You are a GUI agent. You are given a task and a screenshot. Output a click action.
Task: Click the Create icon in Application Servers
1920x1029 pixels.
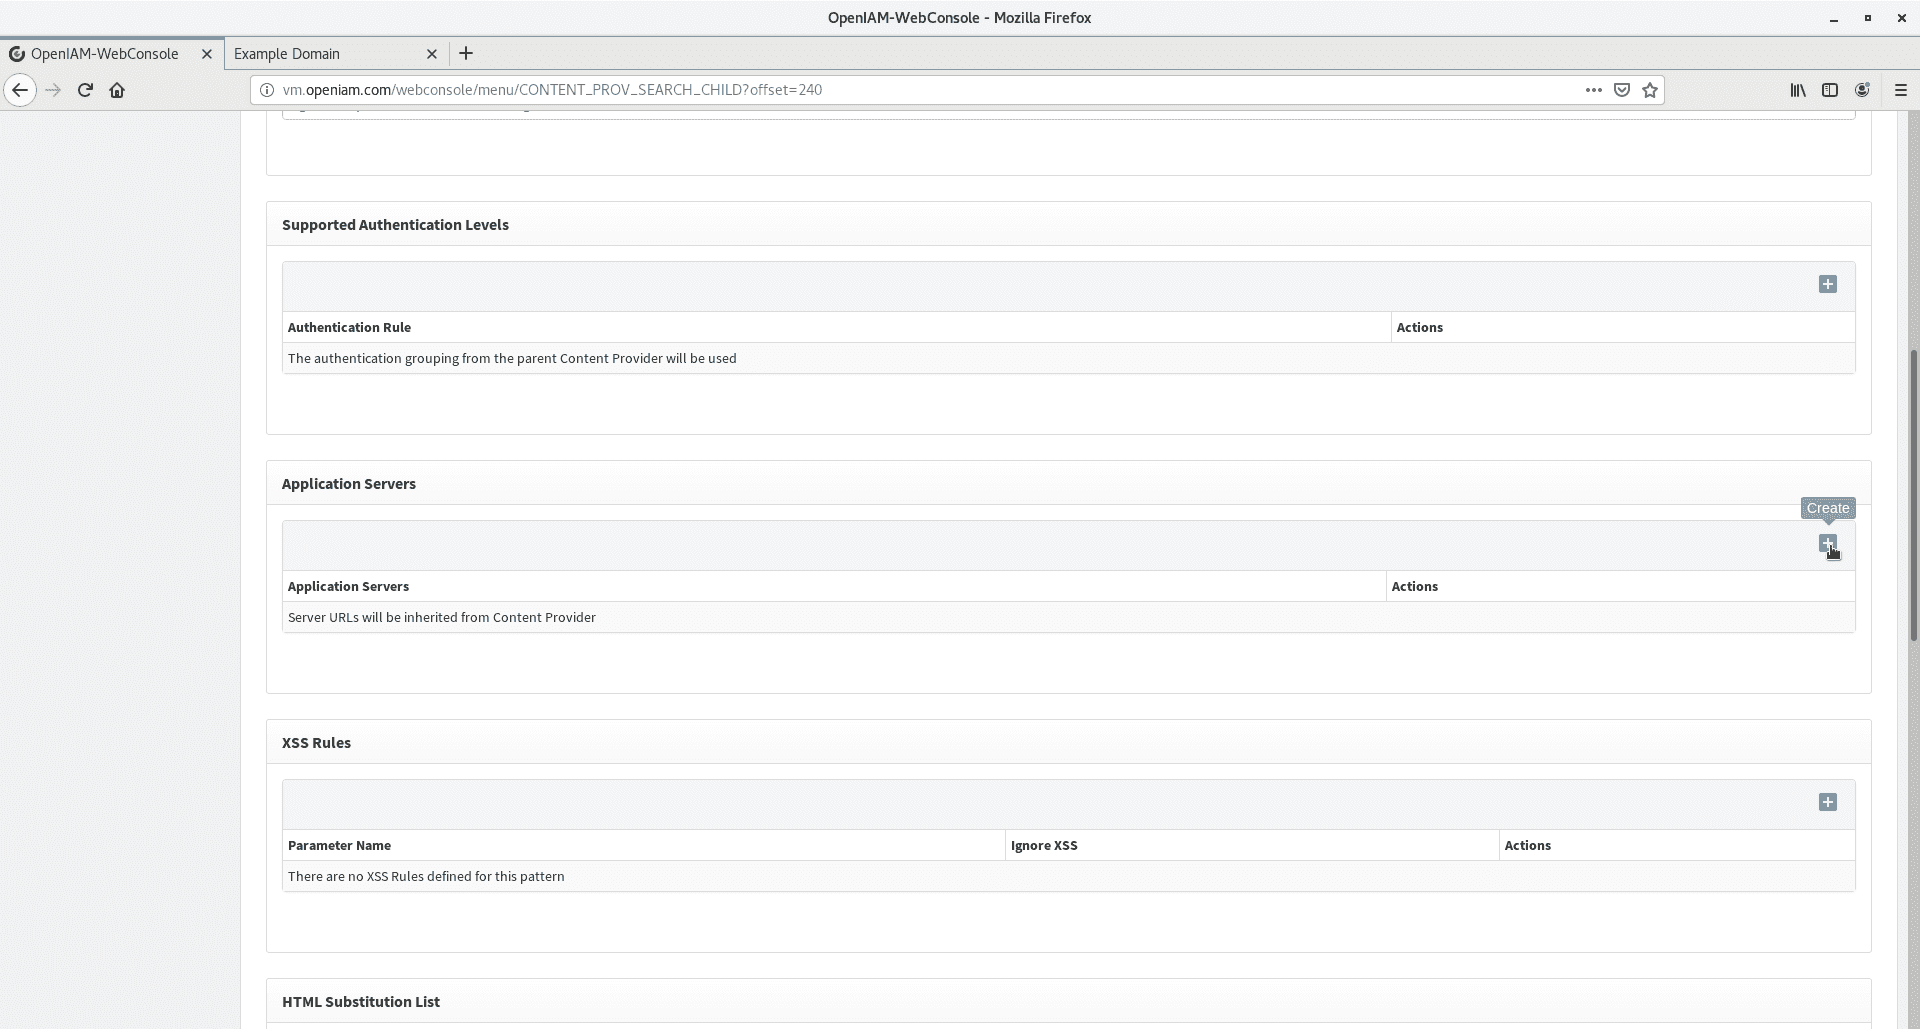pos(1827,544)
